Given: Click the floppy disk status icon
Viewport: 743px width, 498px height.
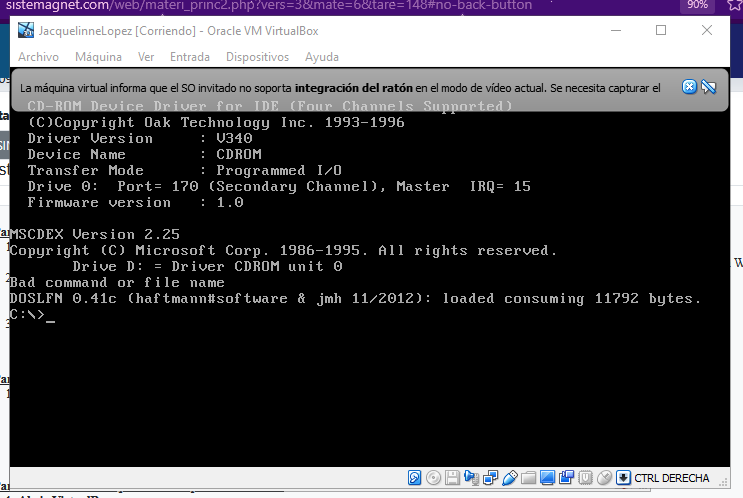Looking at the screenshot, I should pos(452,478).
